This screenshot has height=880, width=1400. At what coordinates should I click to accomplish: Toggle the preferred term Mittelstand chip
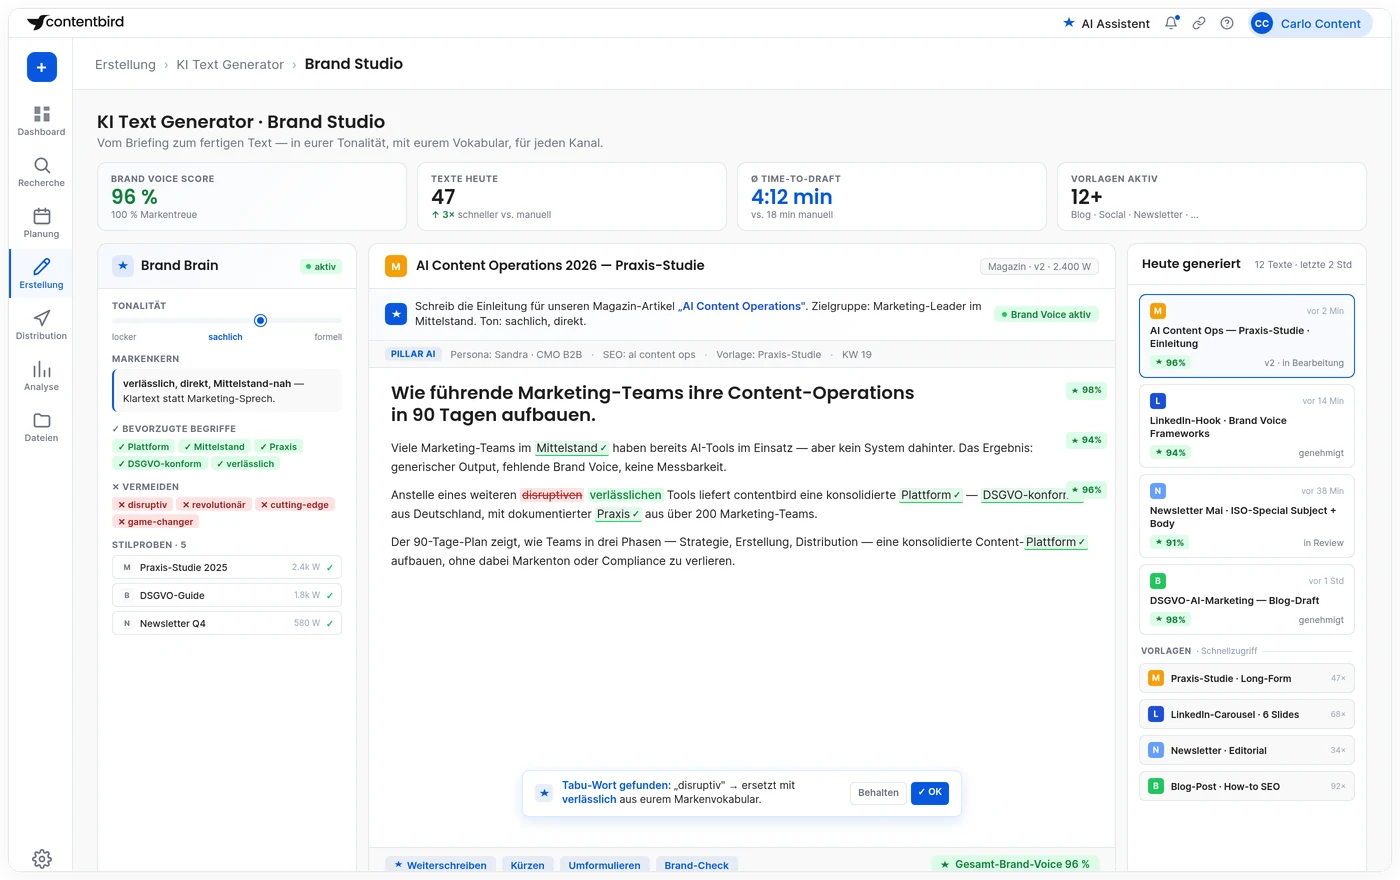[x=214, y=447]
